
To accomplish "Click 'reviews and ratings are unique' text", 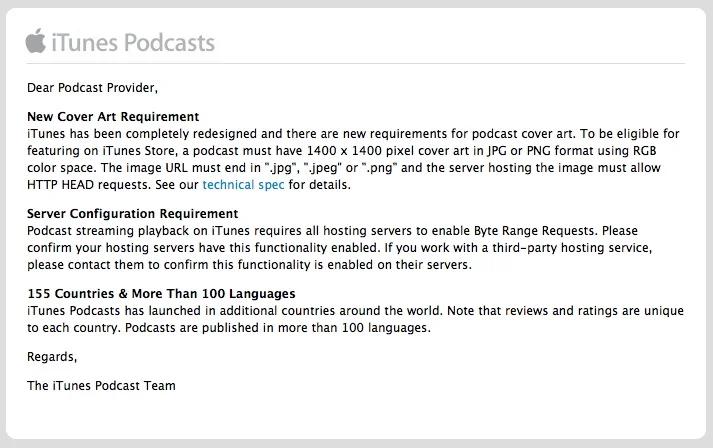I will click(x=594, y=311).
